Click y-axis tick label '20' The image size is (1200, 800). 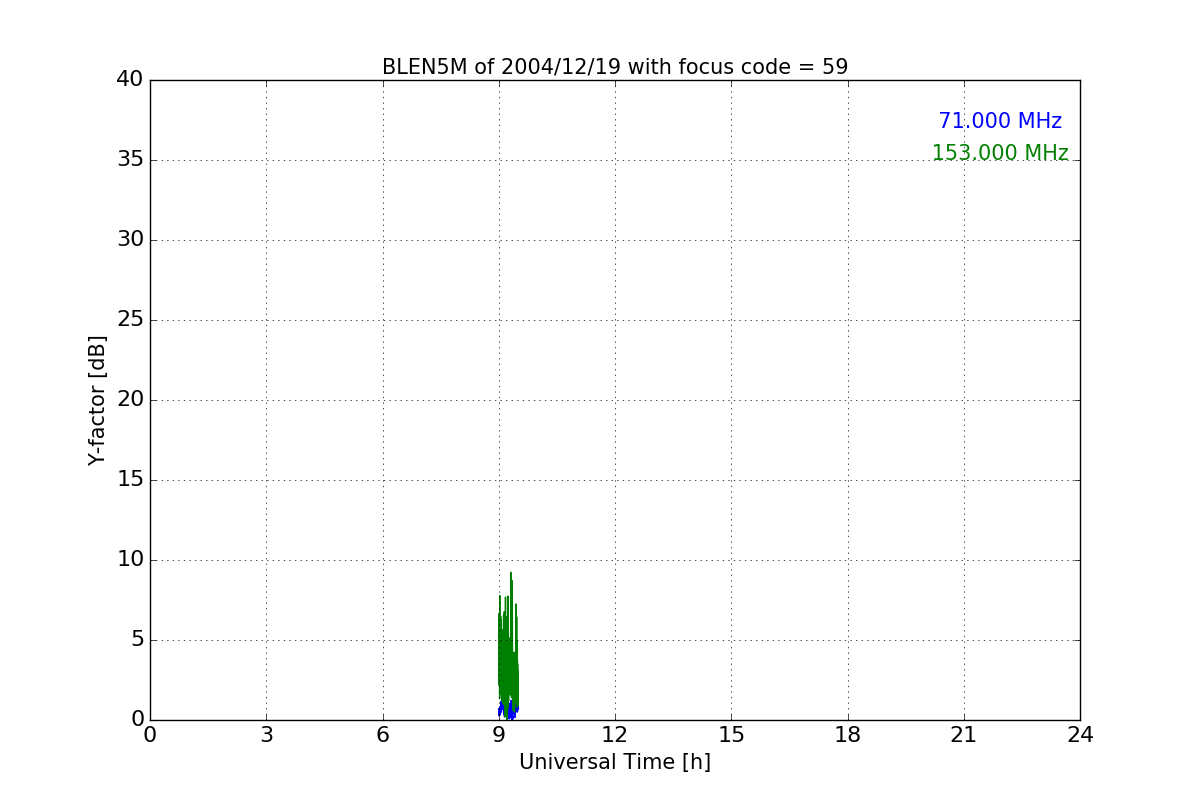[130, 400]
